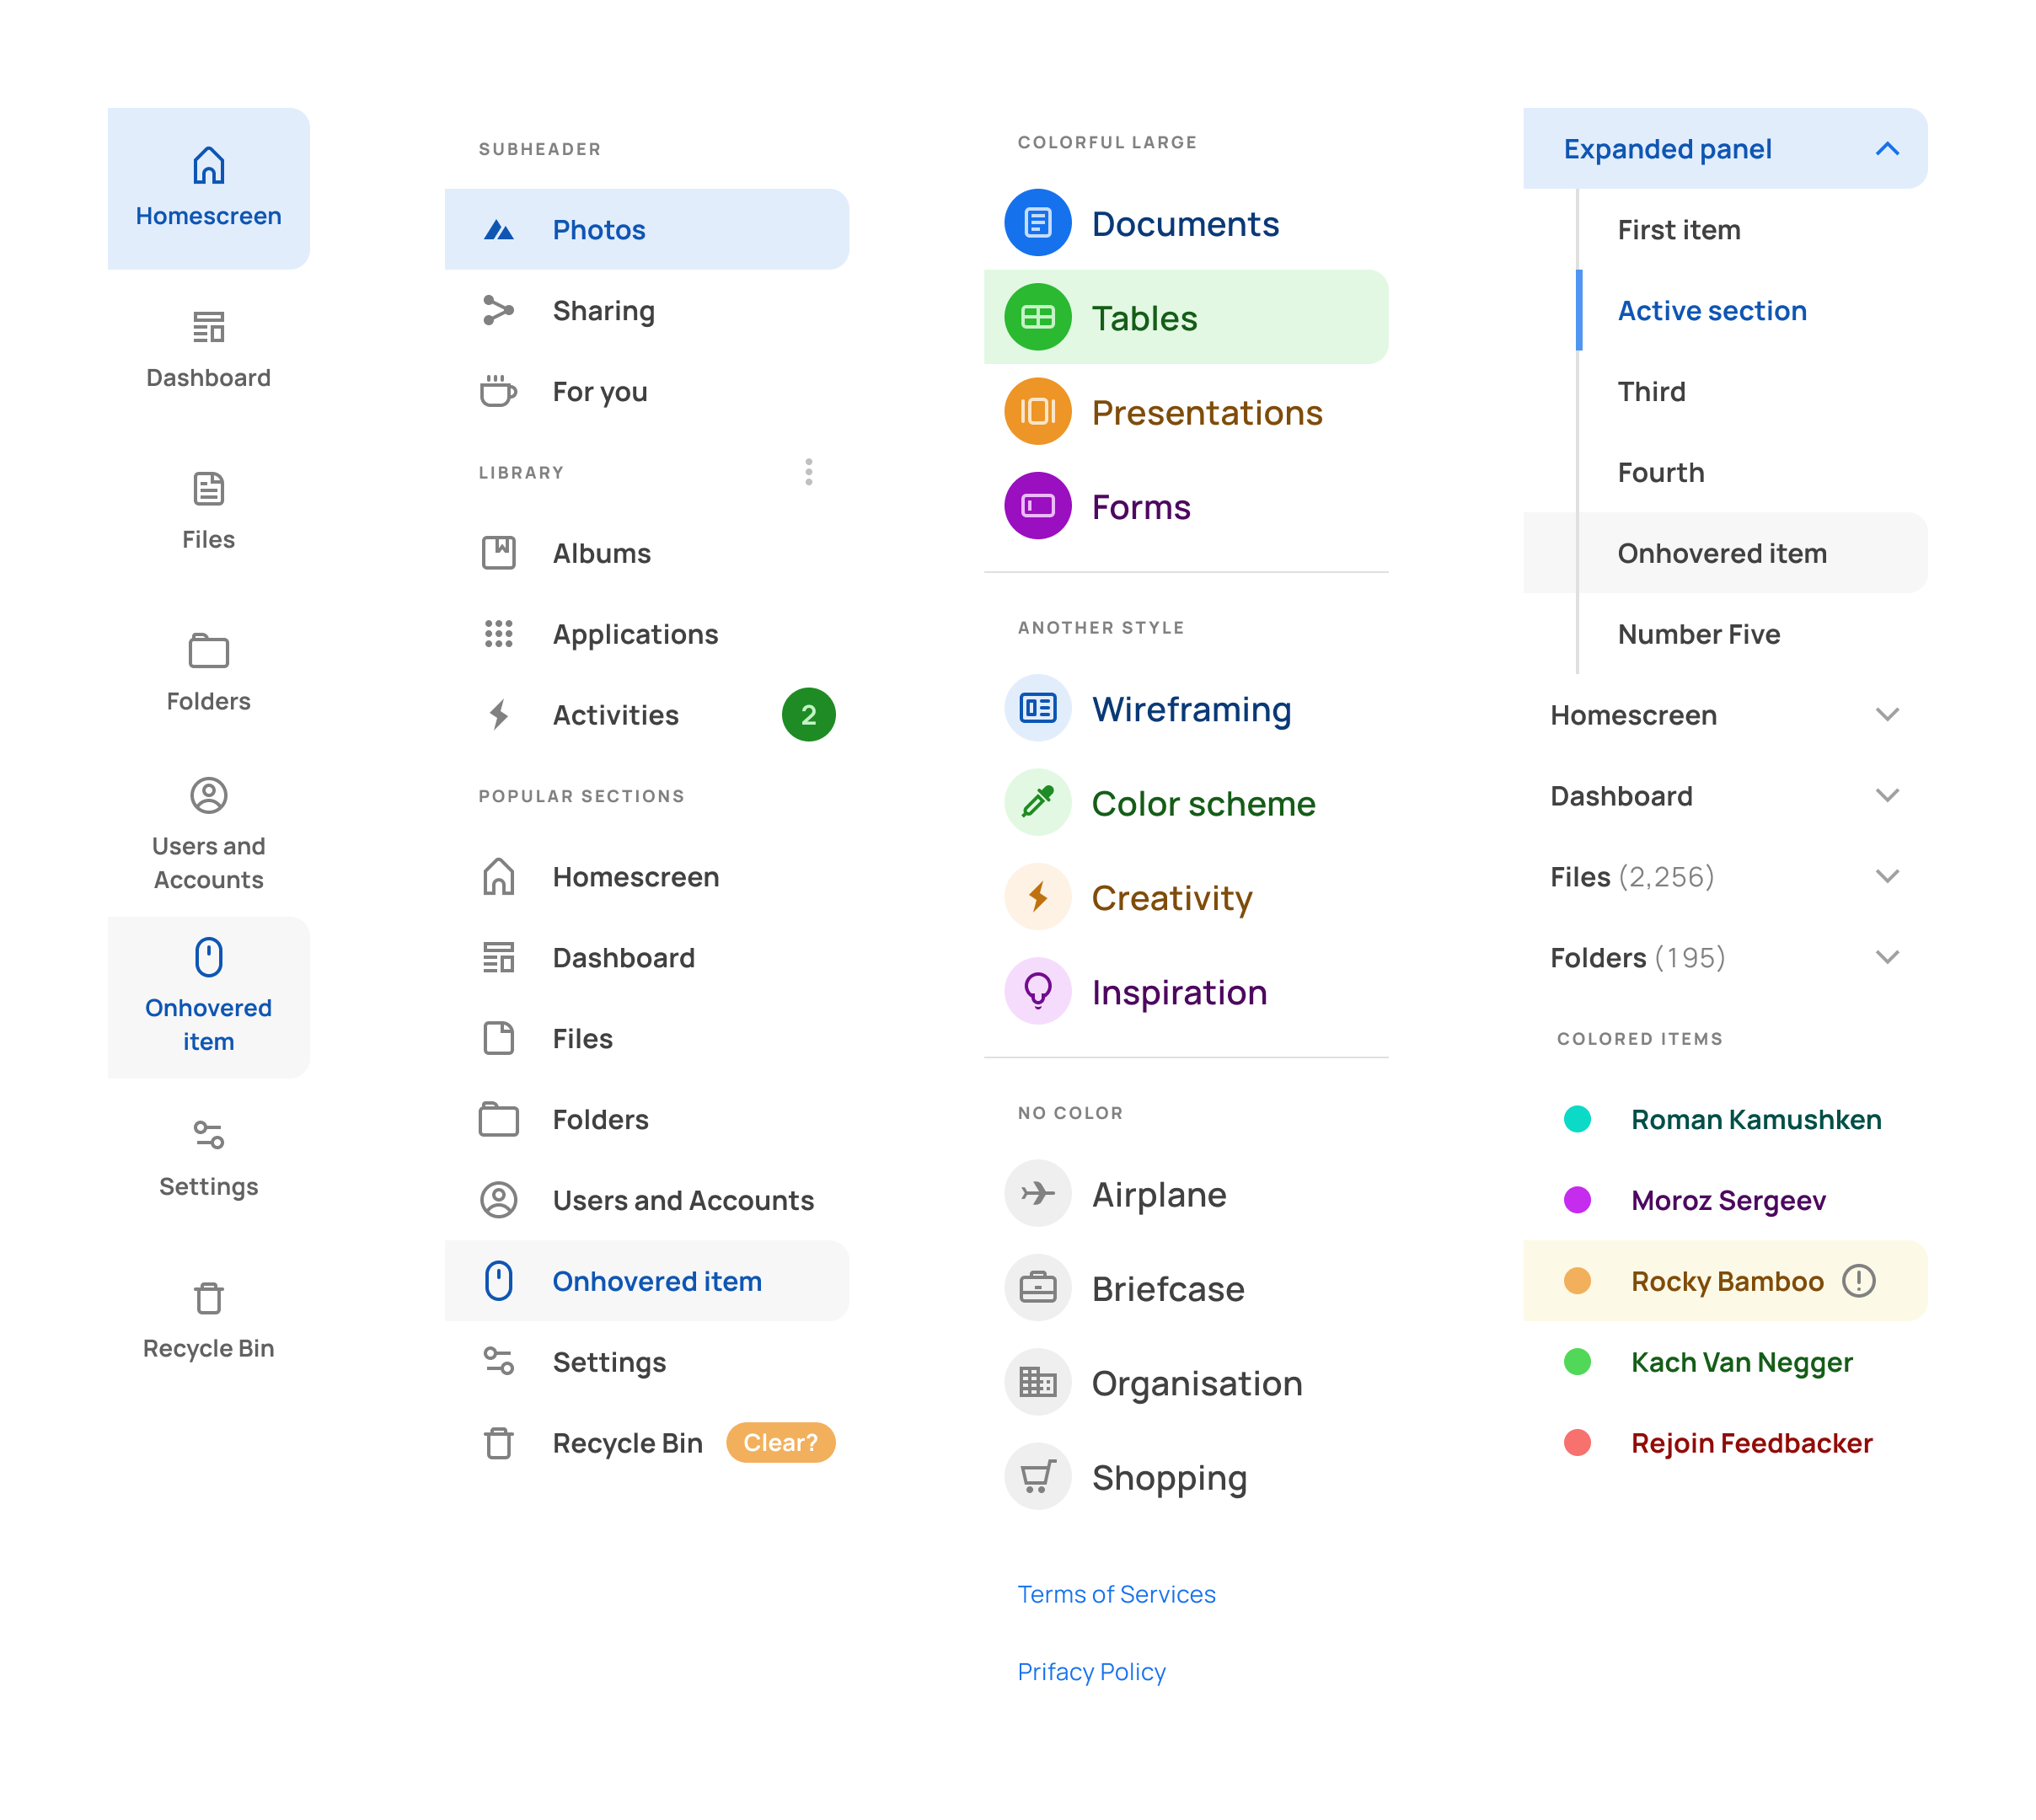
Task: Expand the Homescreen dropdown
Action: 1888,715
